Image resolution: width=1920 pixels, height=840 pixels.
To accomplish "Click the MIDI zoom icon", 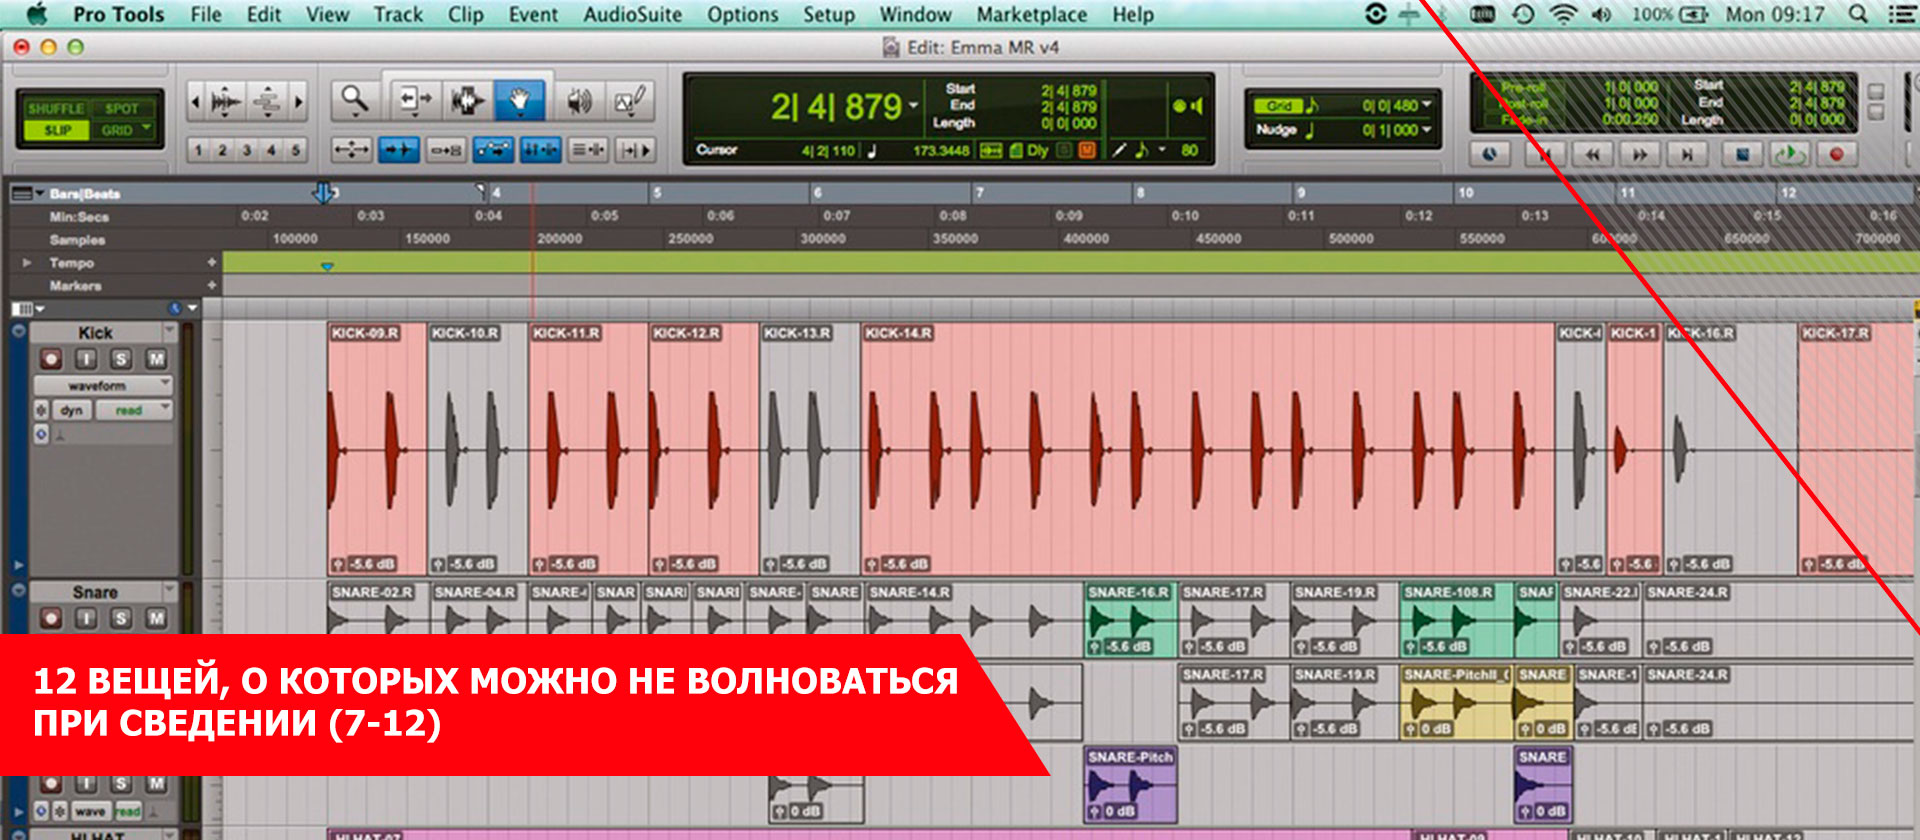I will point(267,100).
